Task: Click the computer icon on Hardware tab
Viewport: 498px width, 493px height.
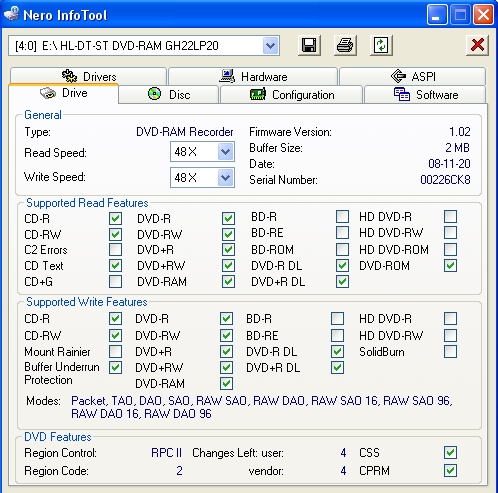Action: tap(227, 76)
